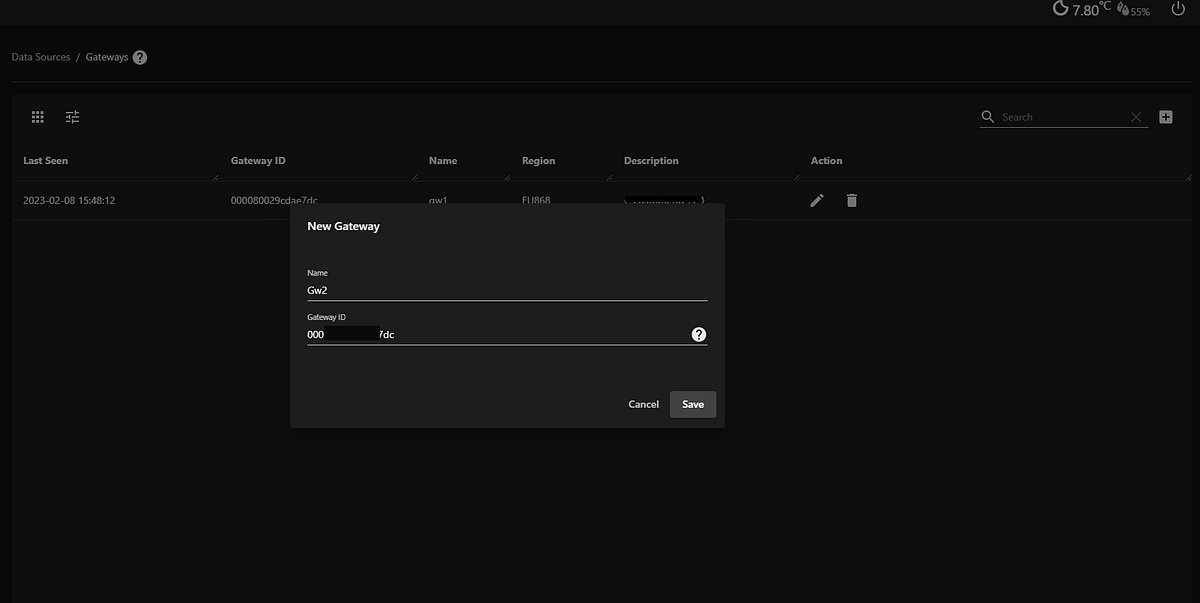The height and width of the screenshot is (603, 1200).
Task: Click the Gateways breadcrumb item
Action: pyautogui.click(x=105, y=57)
